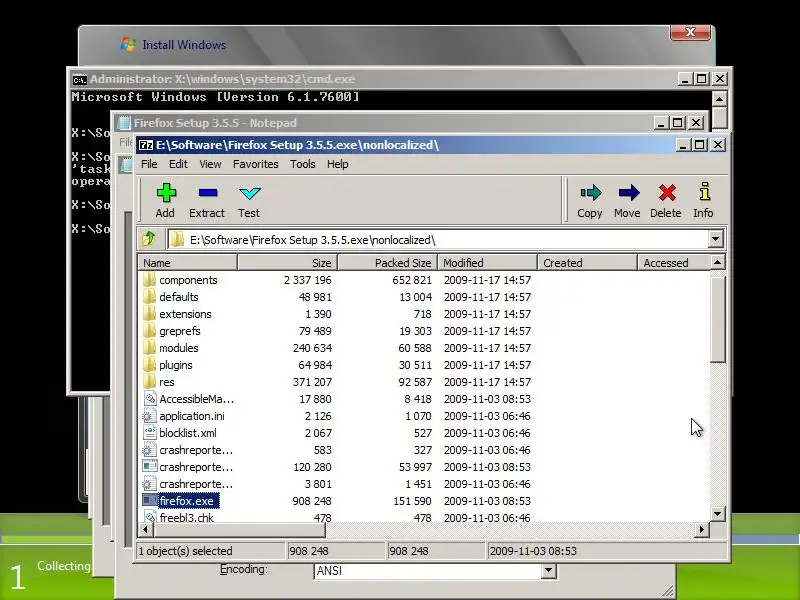Image resolution: width=800 pixels, height=600 pixels.
Task: Click the Notepad window title icon
Action: 123,123
